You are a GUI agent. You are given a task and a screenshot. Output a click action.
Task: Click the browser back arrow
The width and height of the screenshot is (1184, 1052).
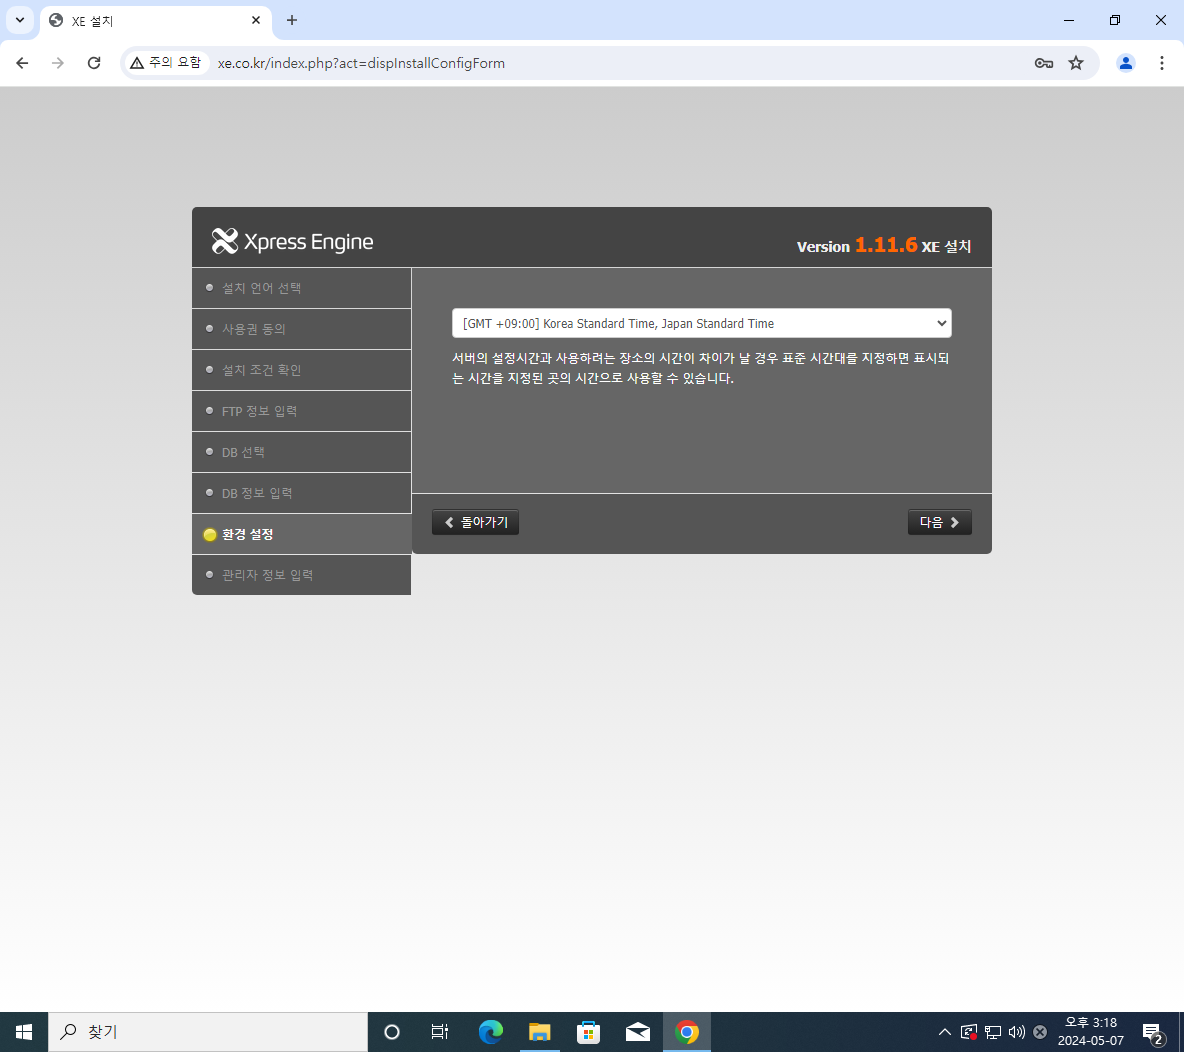[22, 63]
